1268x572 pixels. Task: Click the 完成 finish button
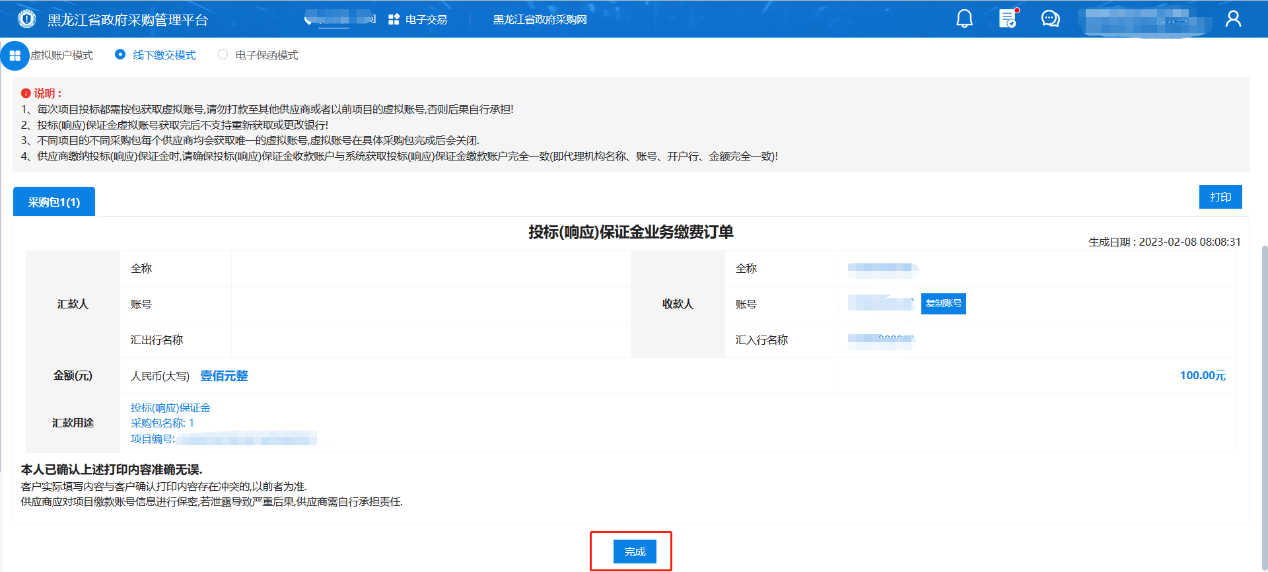click(635, 551)
